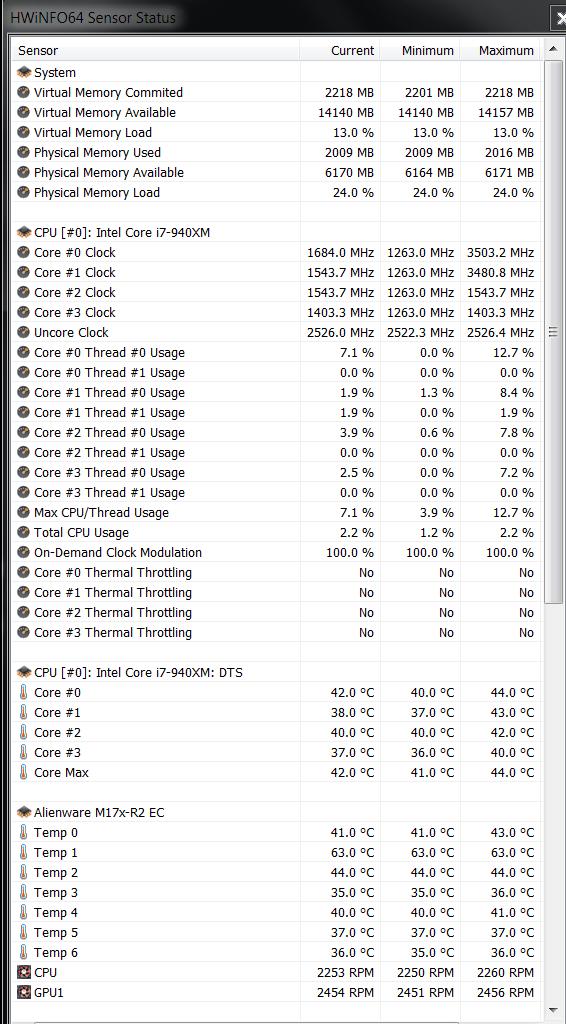Click the Core #0 Clock sensor icon

[x=24, y=252]
